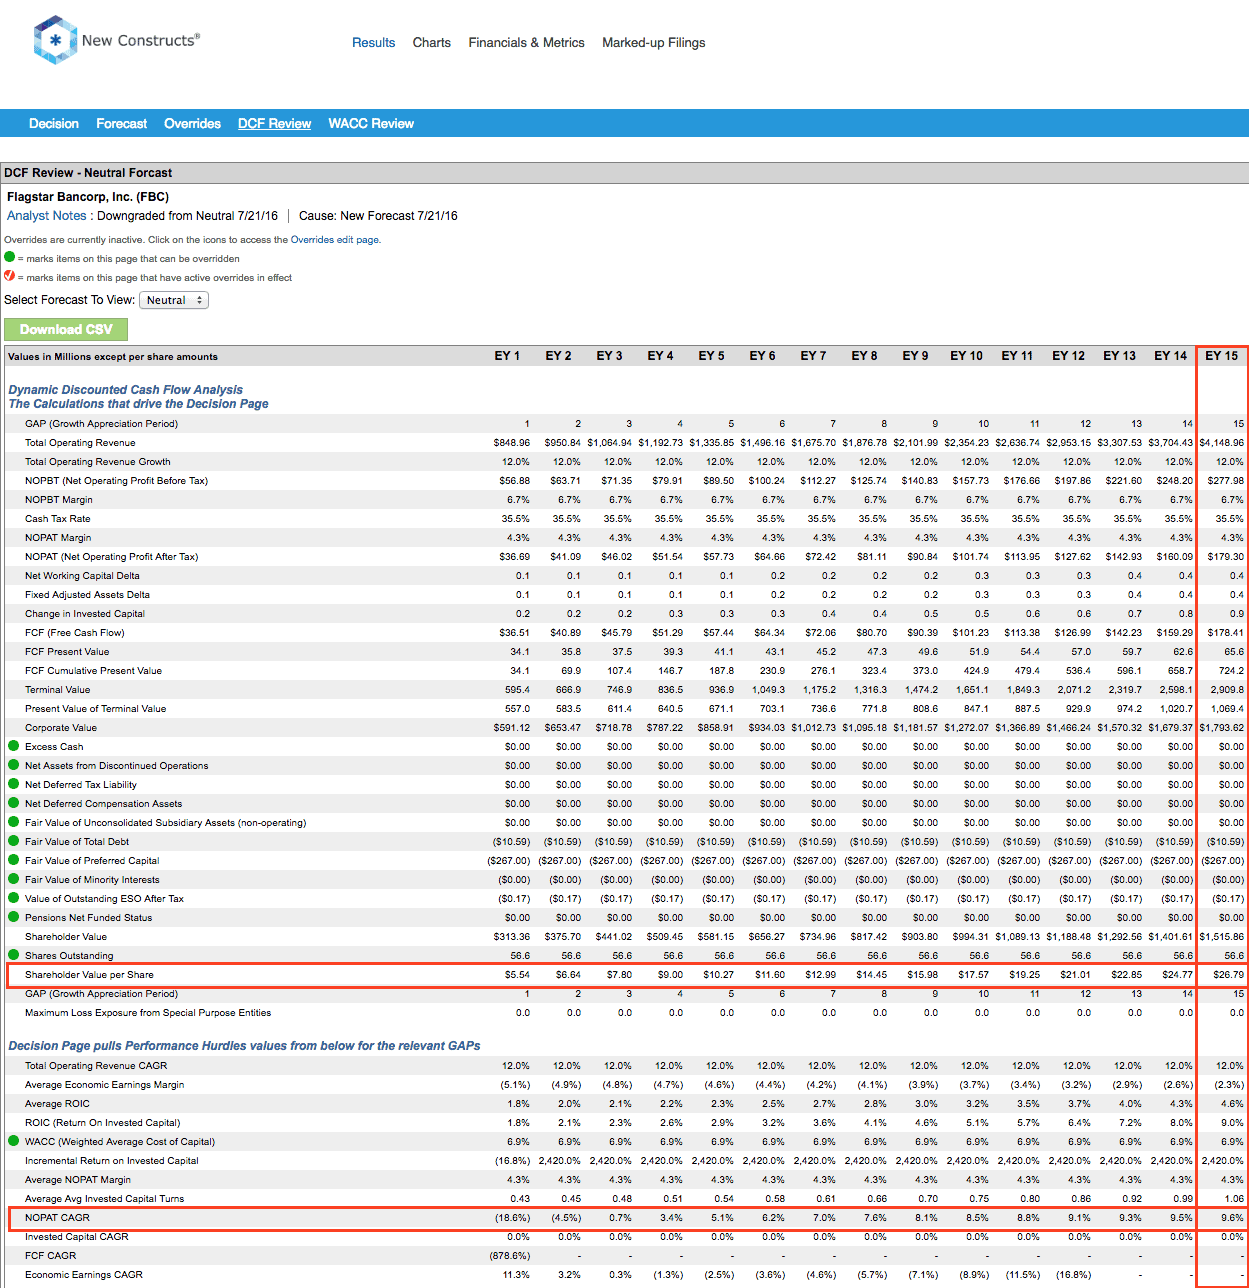Click the 'Shareholder Value per Share' row label
This screenshot has height=1288, width=1249.
point(90,975)
